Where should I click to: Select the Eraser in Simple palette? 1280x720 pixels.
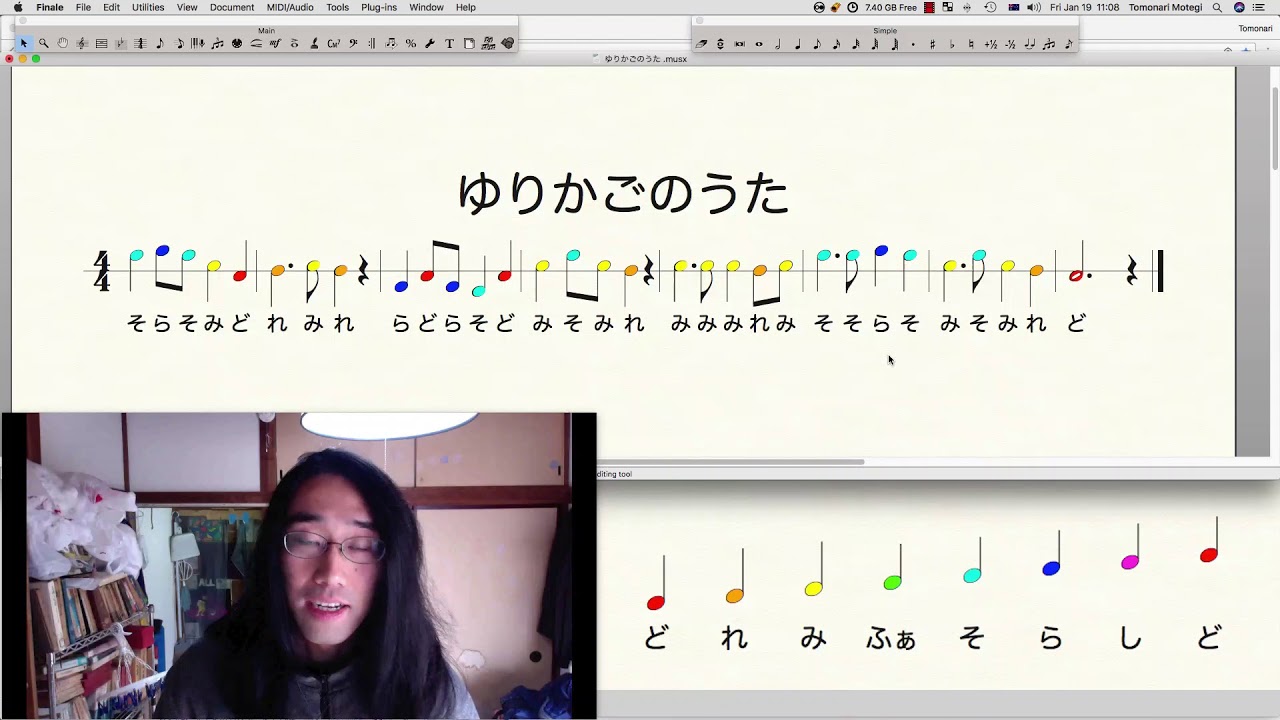coord(701,44)
